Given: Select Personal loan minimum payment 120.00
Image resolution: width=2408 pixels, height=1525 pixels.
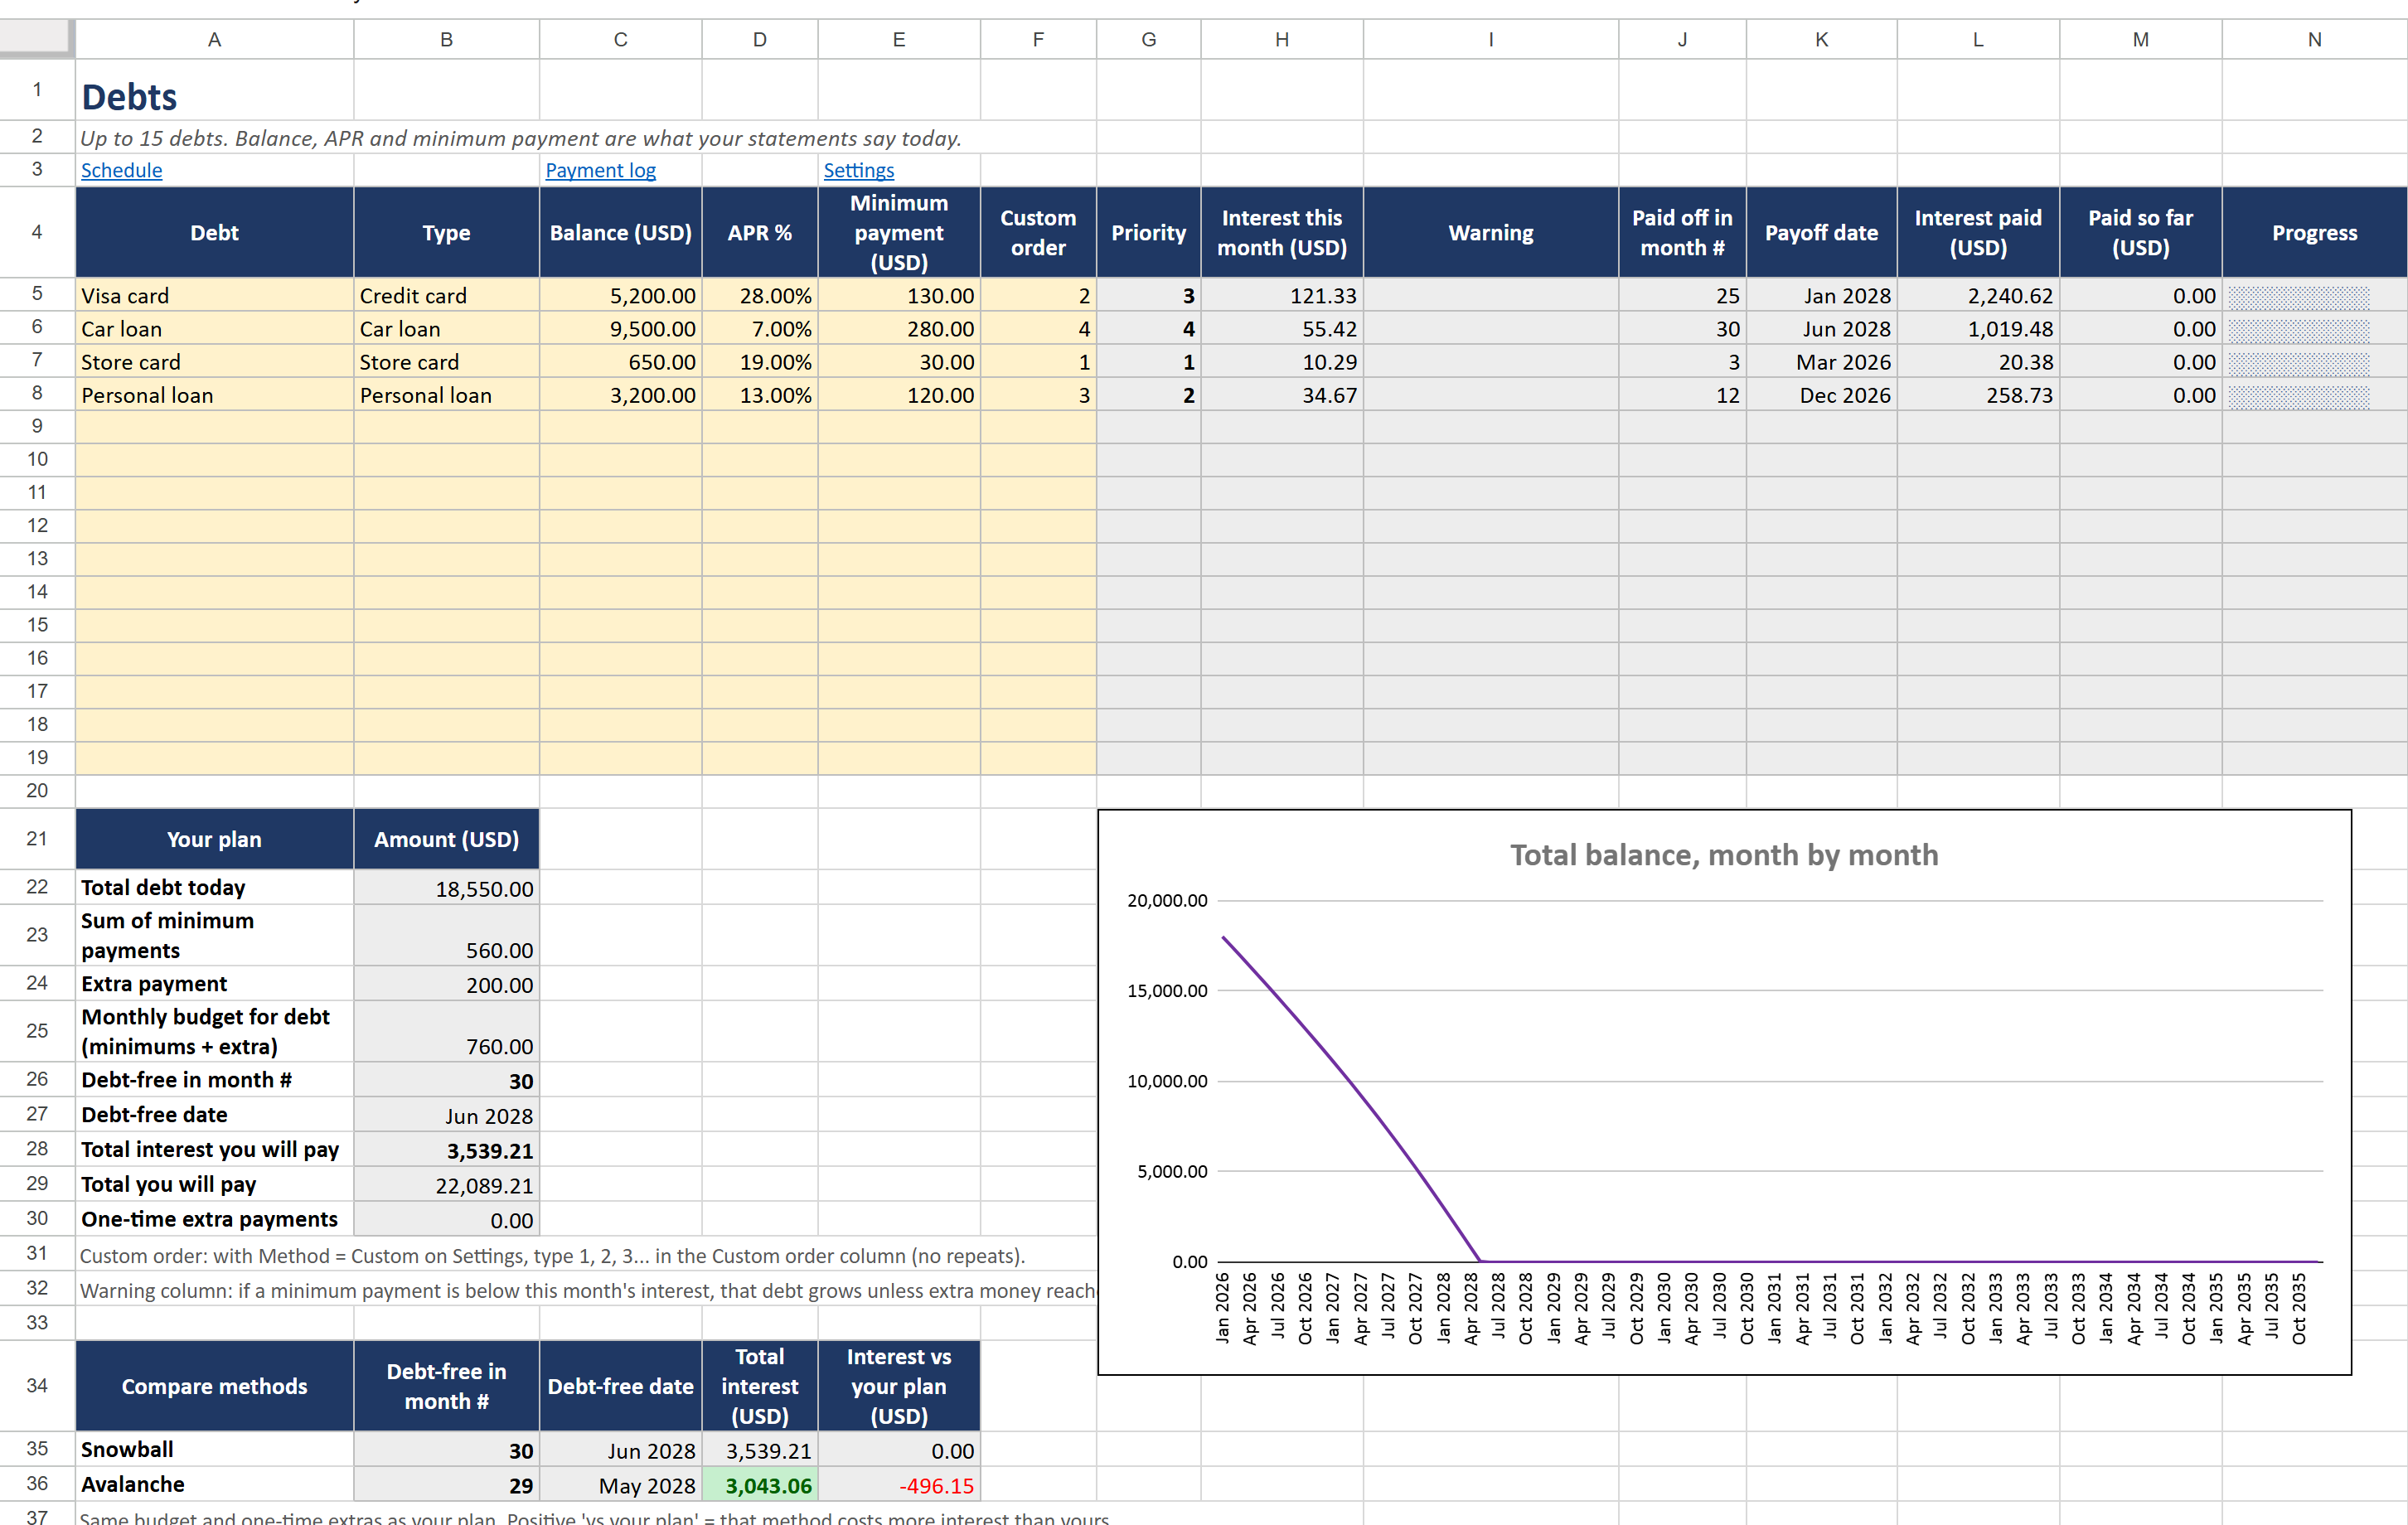Looking at the screenshot, I should click(x=898, y=394).
